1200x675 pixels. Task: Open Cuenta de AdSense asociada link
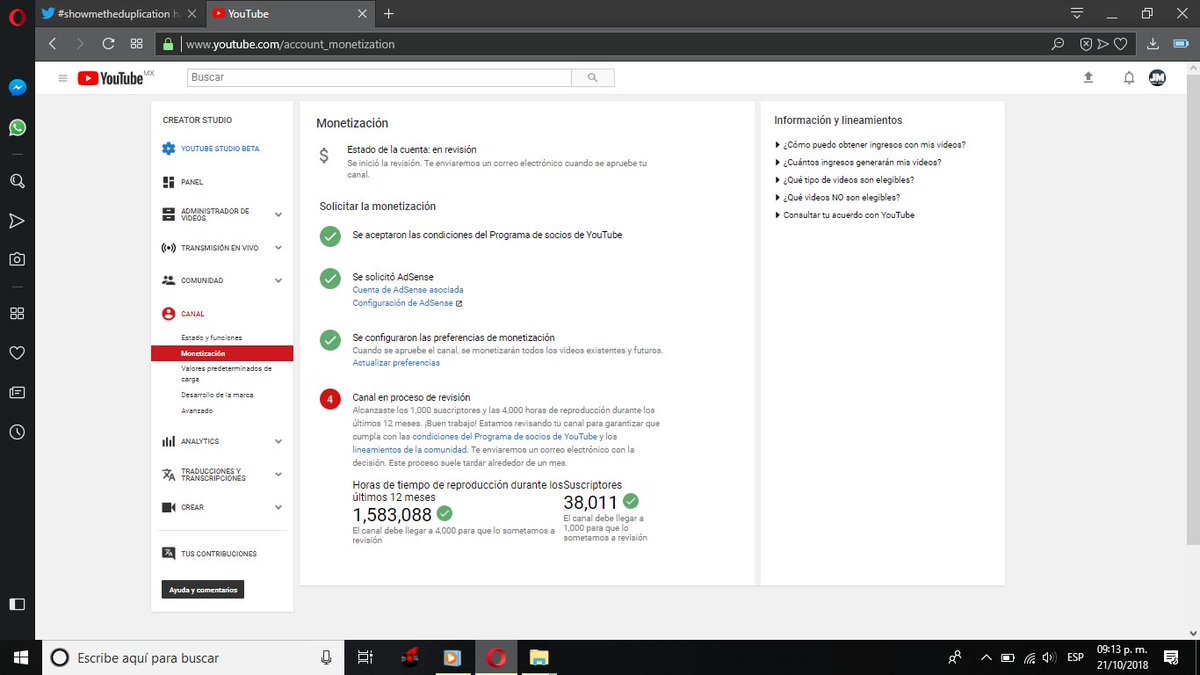[x=408, y=290]
